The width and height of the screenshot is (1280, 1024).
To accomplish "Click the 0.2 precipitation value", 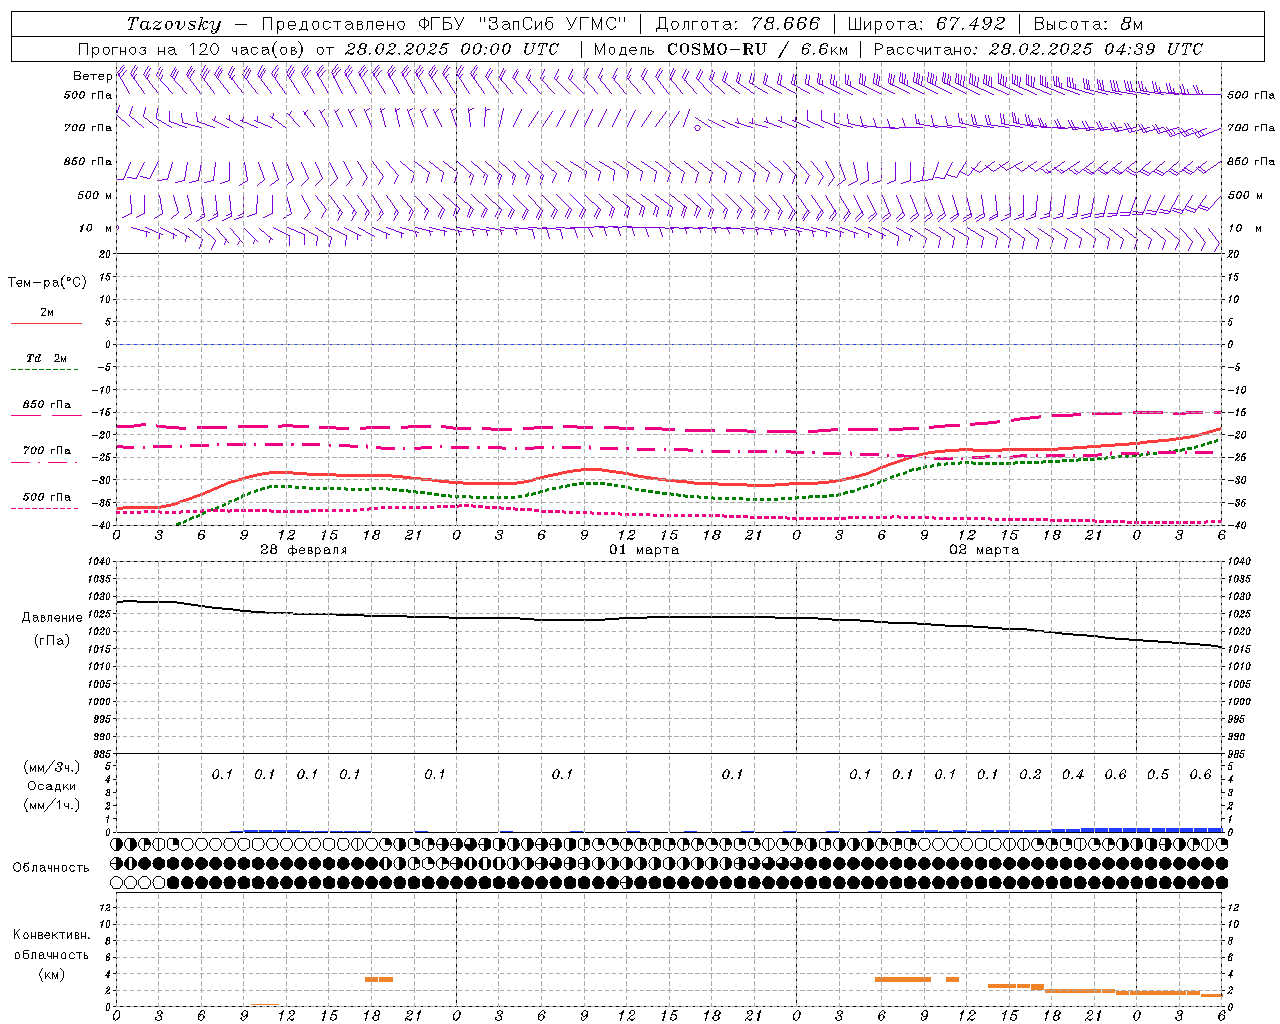I will click(1030, 775).
